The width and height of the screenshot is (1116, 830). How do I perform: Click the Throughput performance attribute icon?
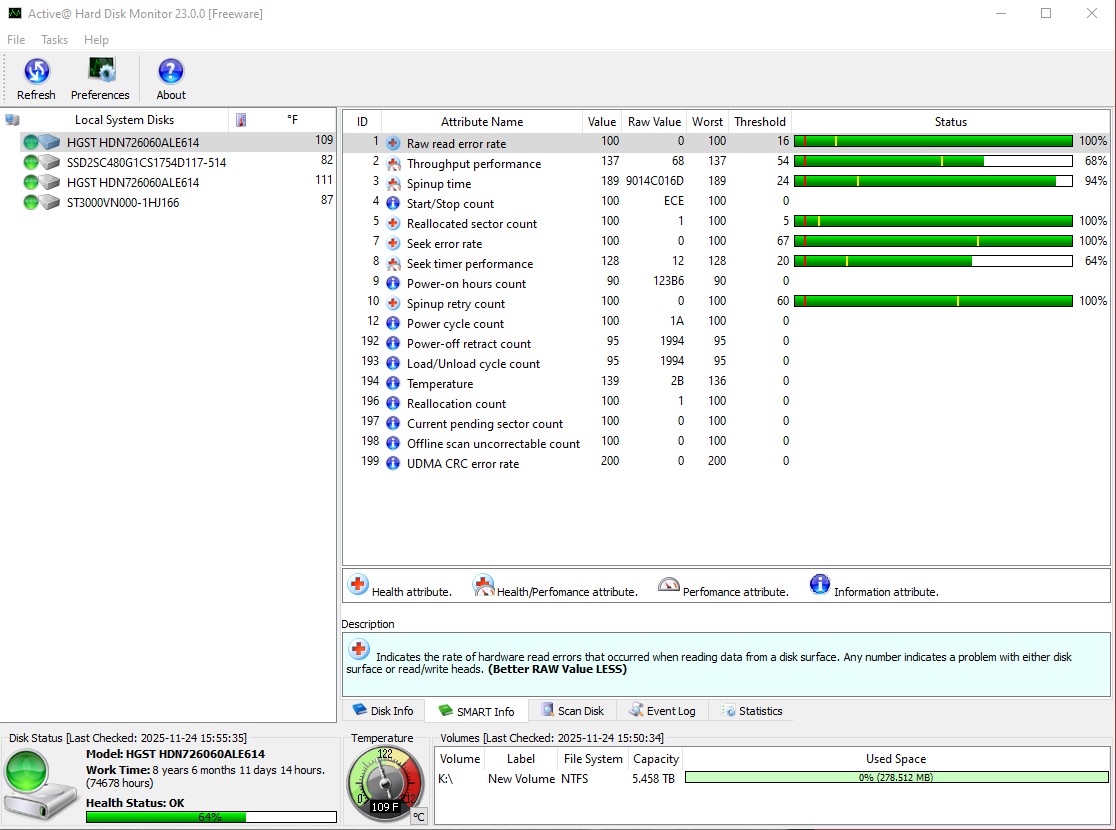pyautogui.click(x=393, y=164)
